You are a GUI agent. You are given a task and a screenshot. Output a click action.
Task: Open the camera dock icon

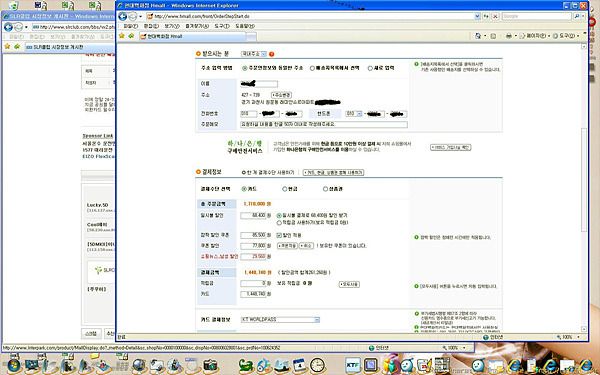210,365
